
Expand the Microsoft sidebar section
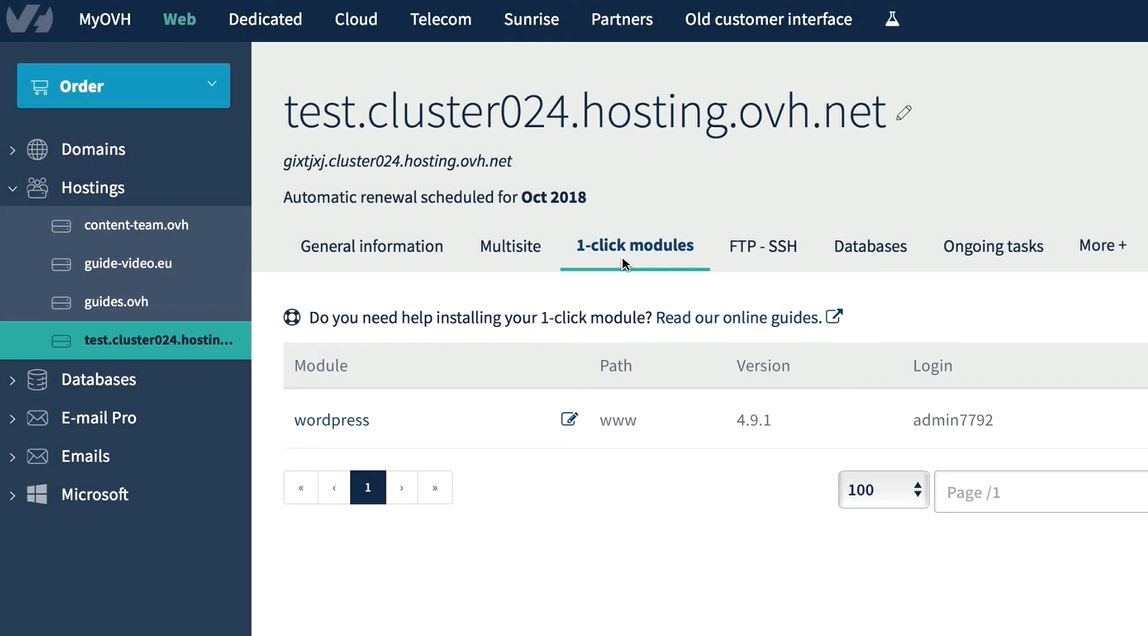click(x=12, y=495)
